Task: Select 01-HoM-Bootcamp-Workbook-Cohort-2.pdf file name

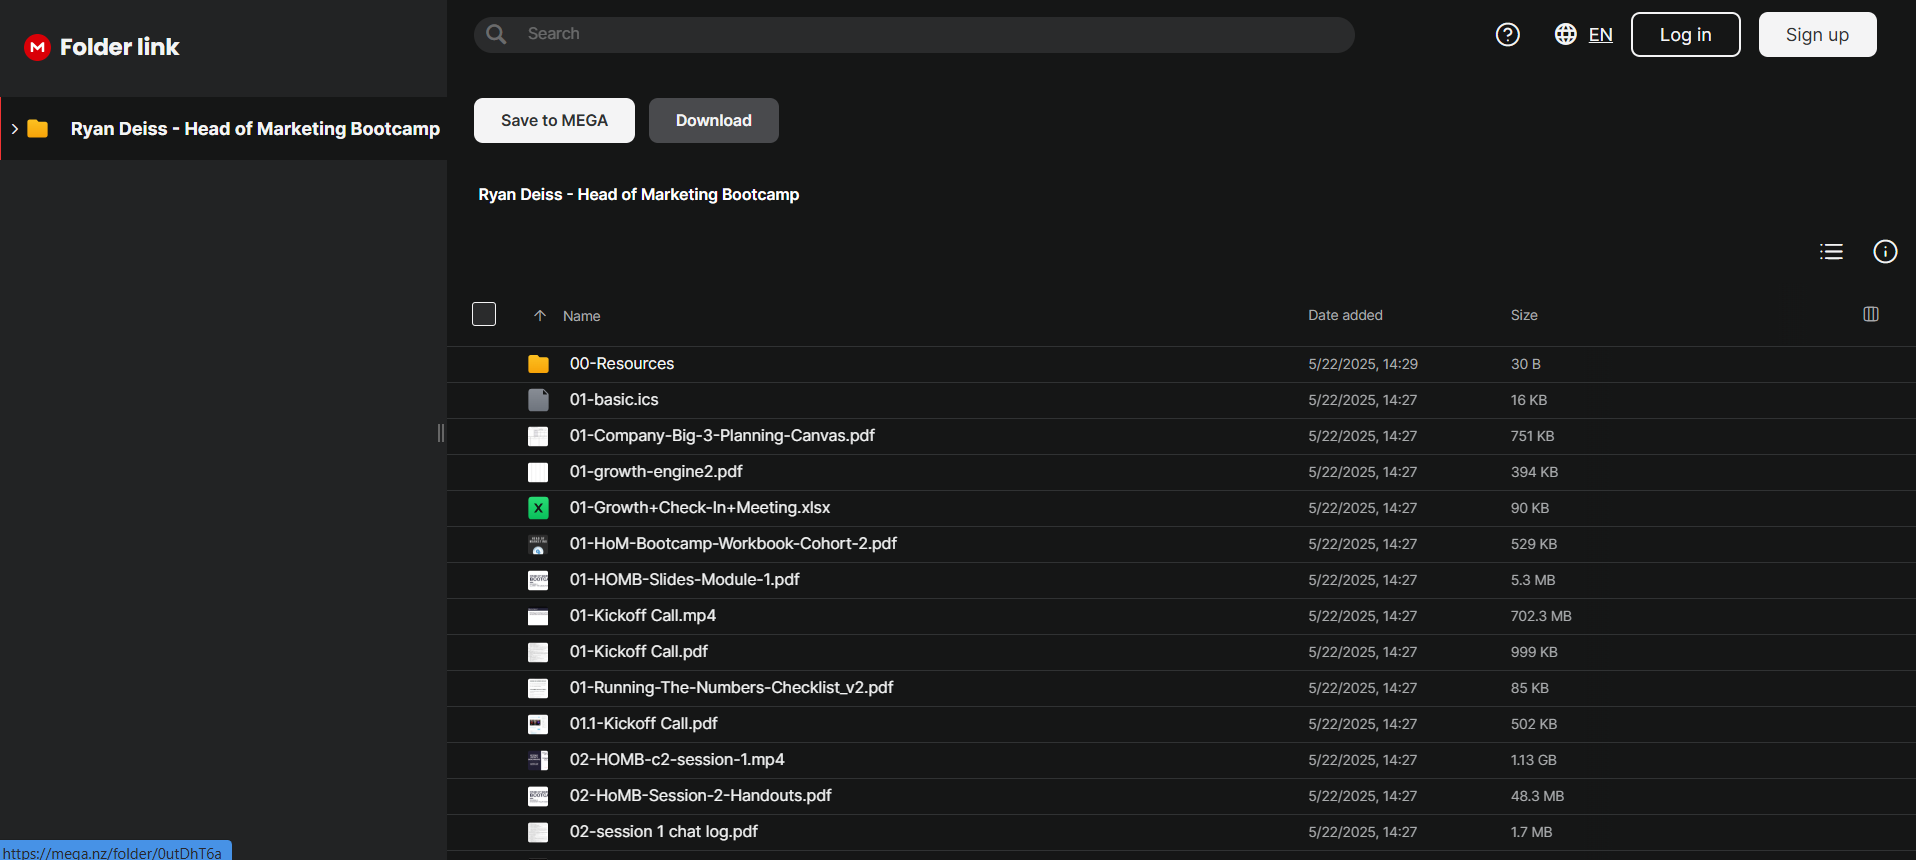Action: click(733, 544)
